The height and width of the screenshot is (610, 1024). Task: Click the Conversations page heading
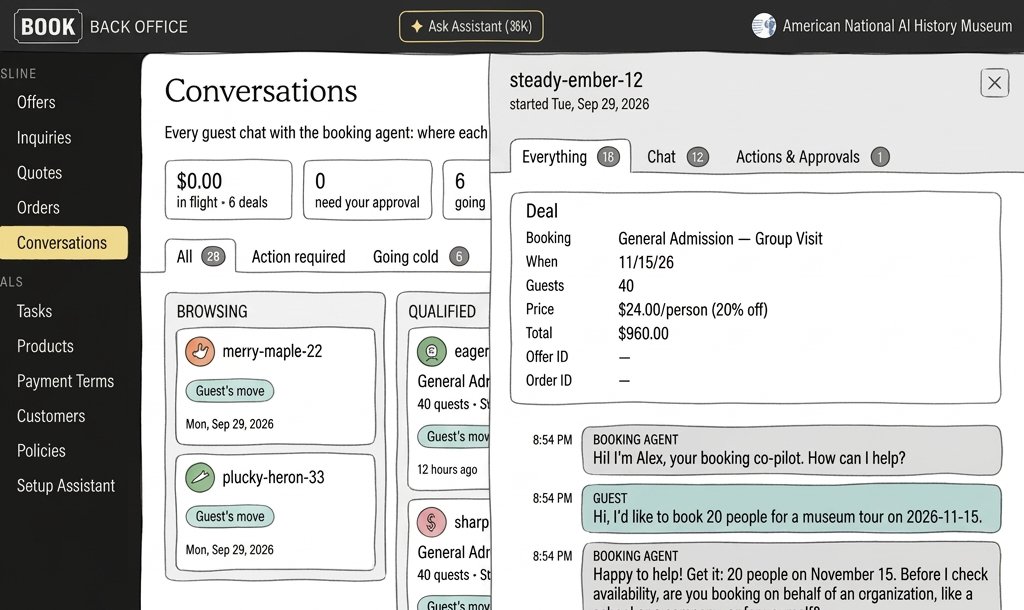[261, 90]
